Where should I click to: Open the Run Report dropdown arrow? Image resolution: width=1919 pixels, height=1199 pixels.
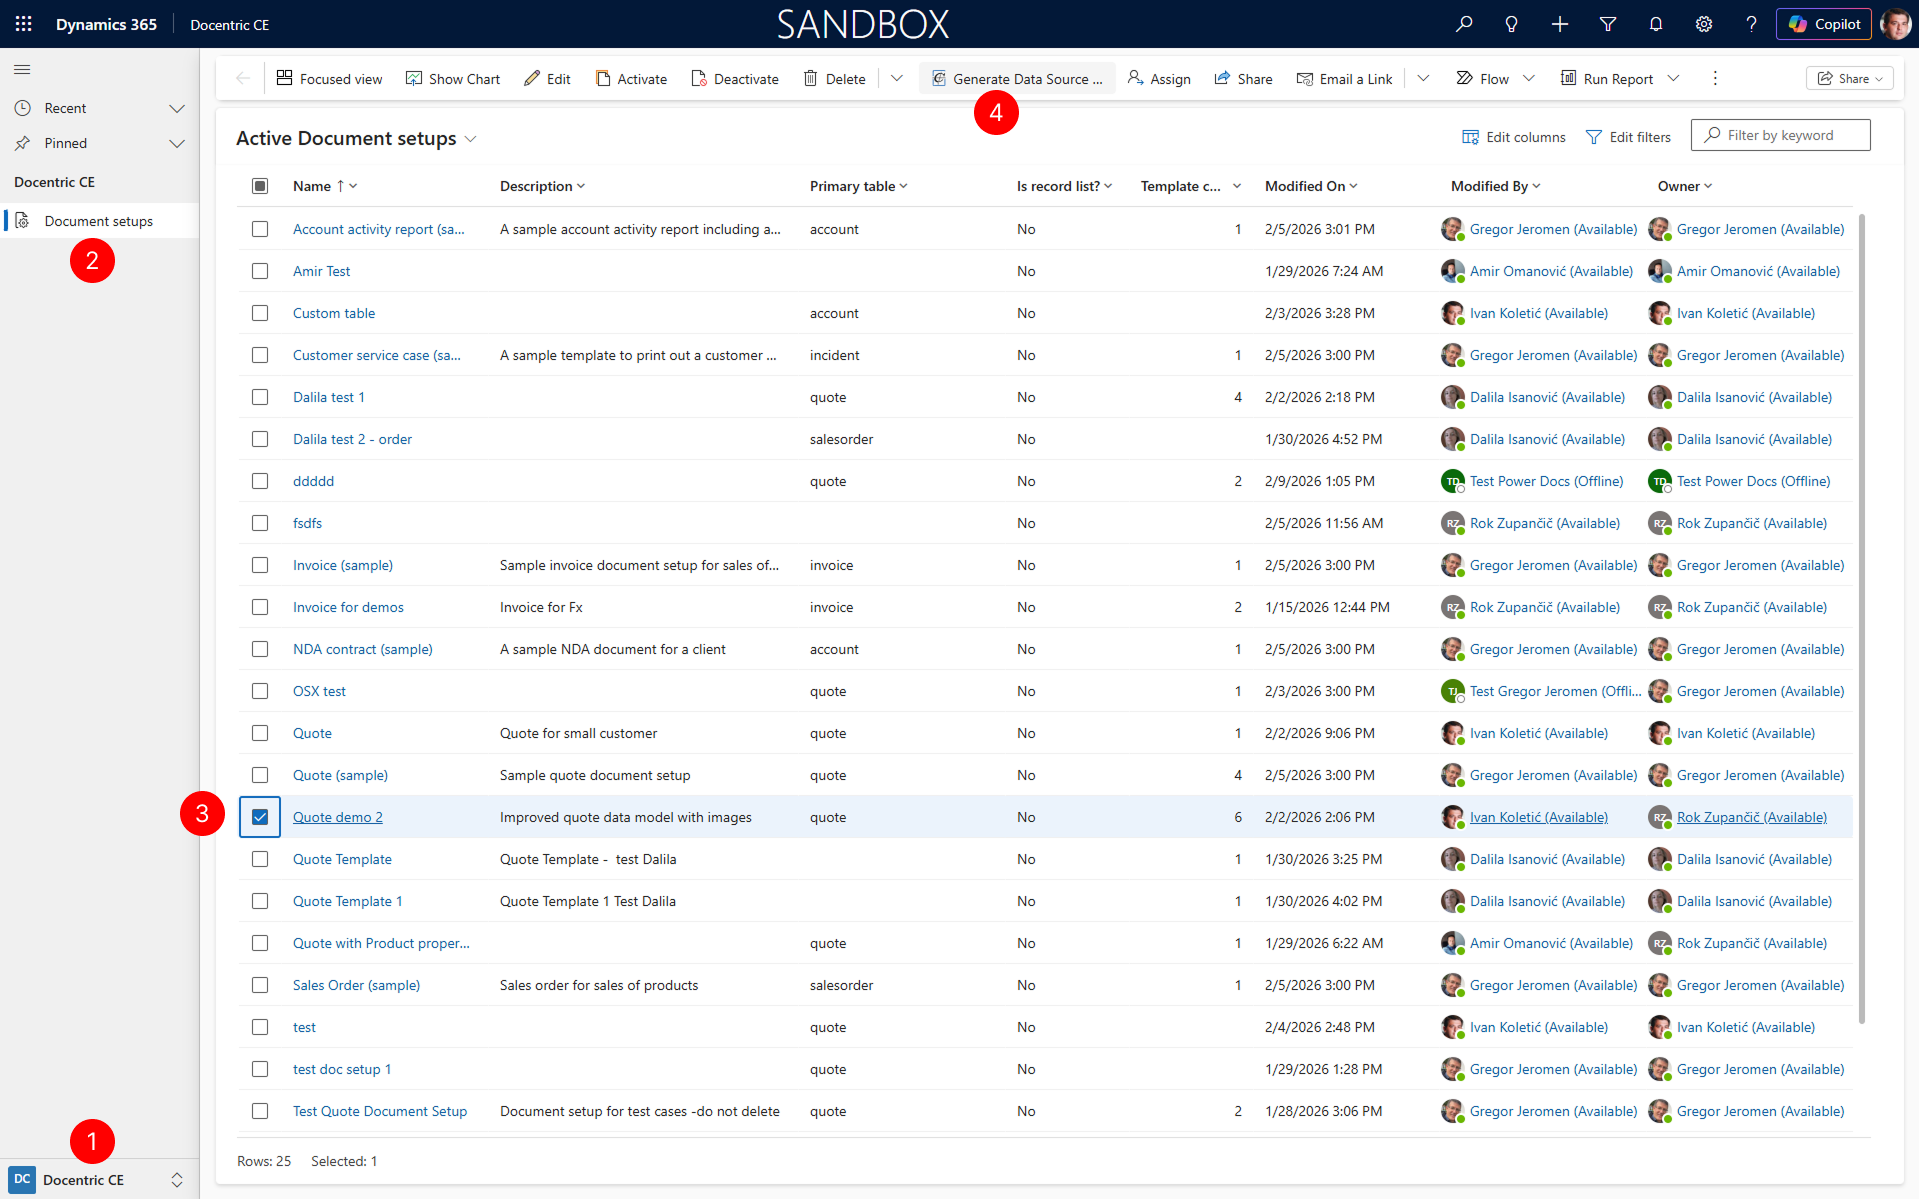1673,78
